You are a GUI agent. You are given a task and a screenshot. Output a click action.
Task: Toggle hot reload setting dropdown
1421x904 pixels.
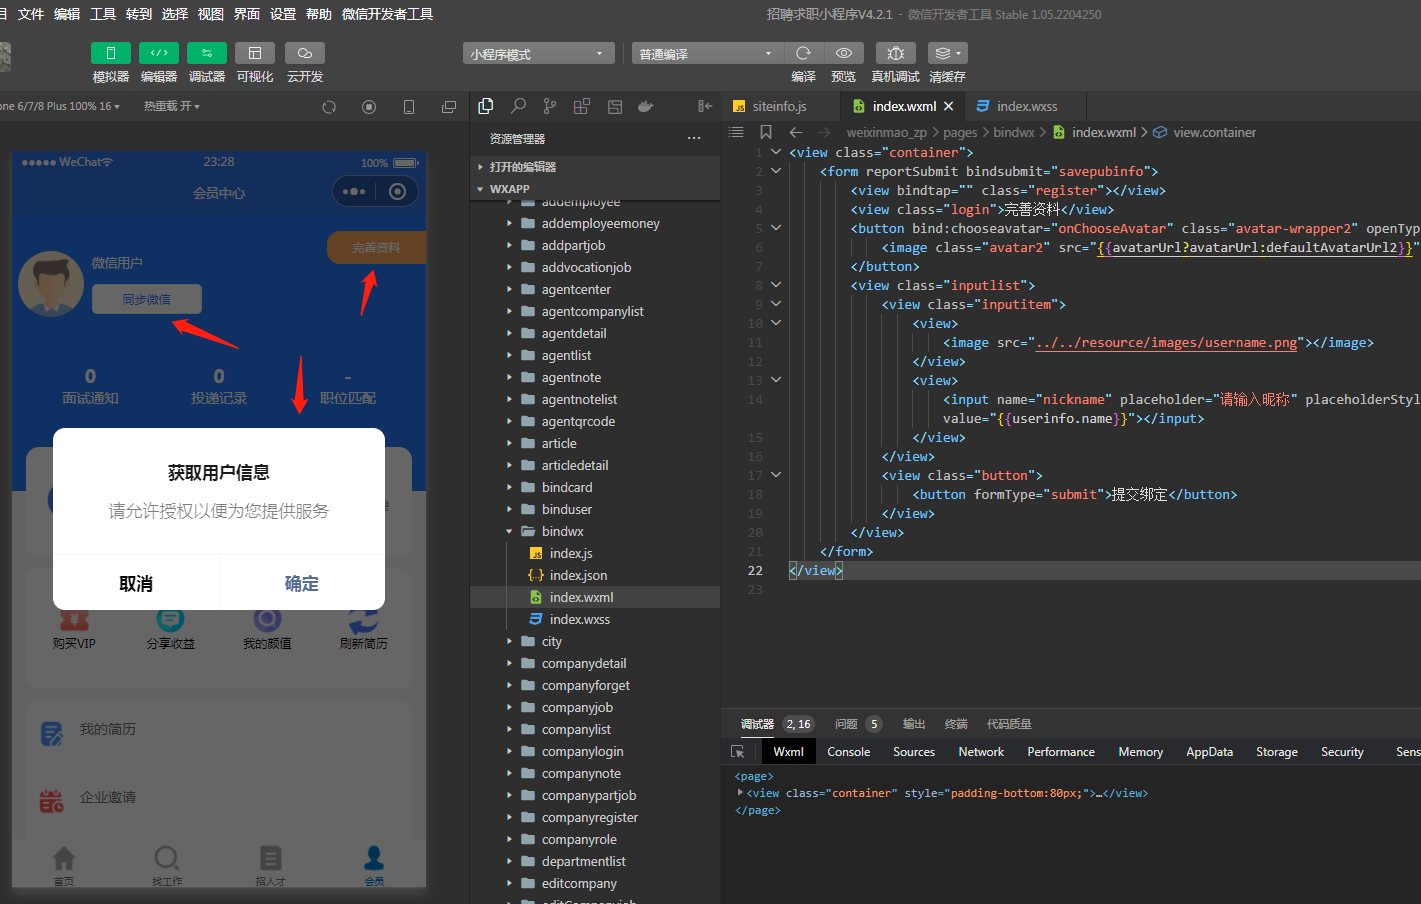point(171,106)
